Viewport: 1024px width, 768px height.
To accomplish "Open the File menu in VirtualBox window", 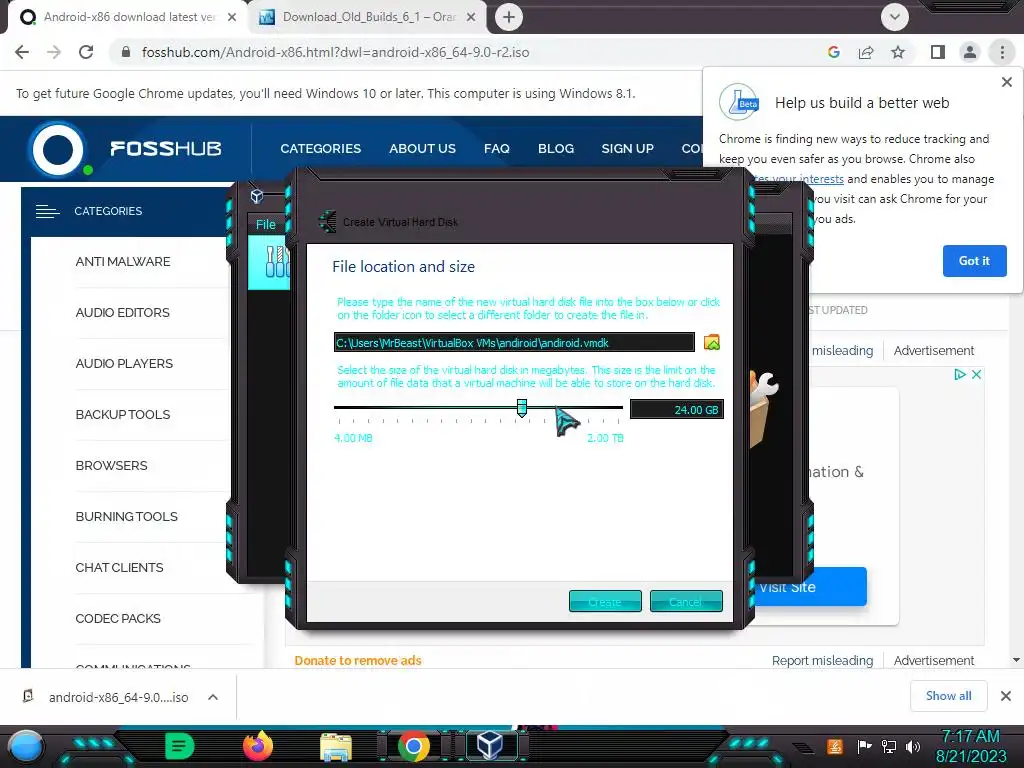I will click(x=266, y=225).
